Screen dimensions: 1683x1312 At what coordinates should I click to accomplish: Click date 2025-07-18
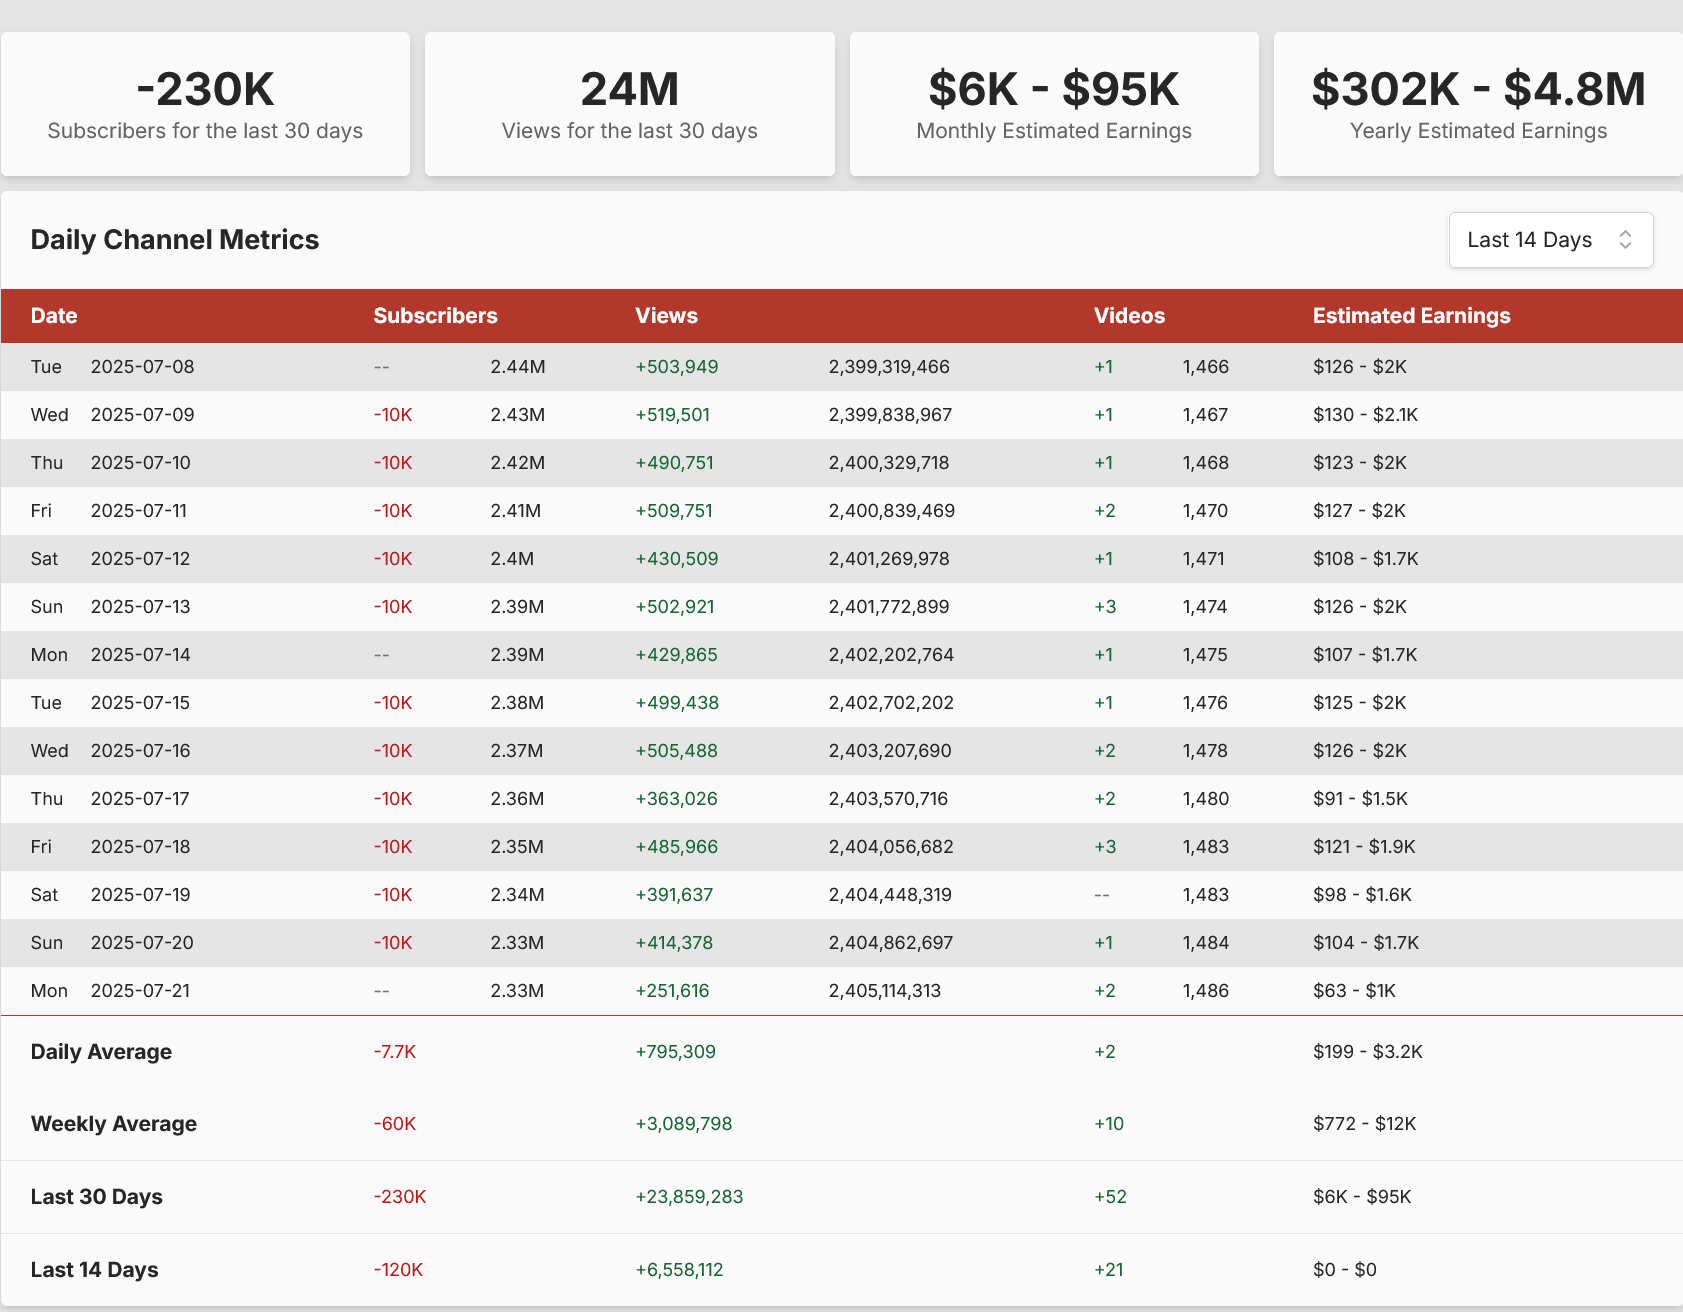pos(141,847)
